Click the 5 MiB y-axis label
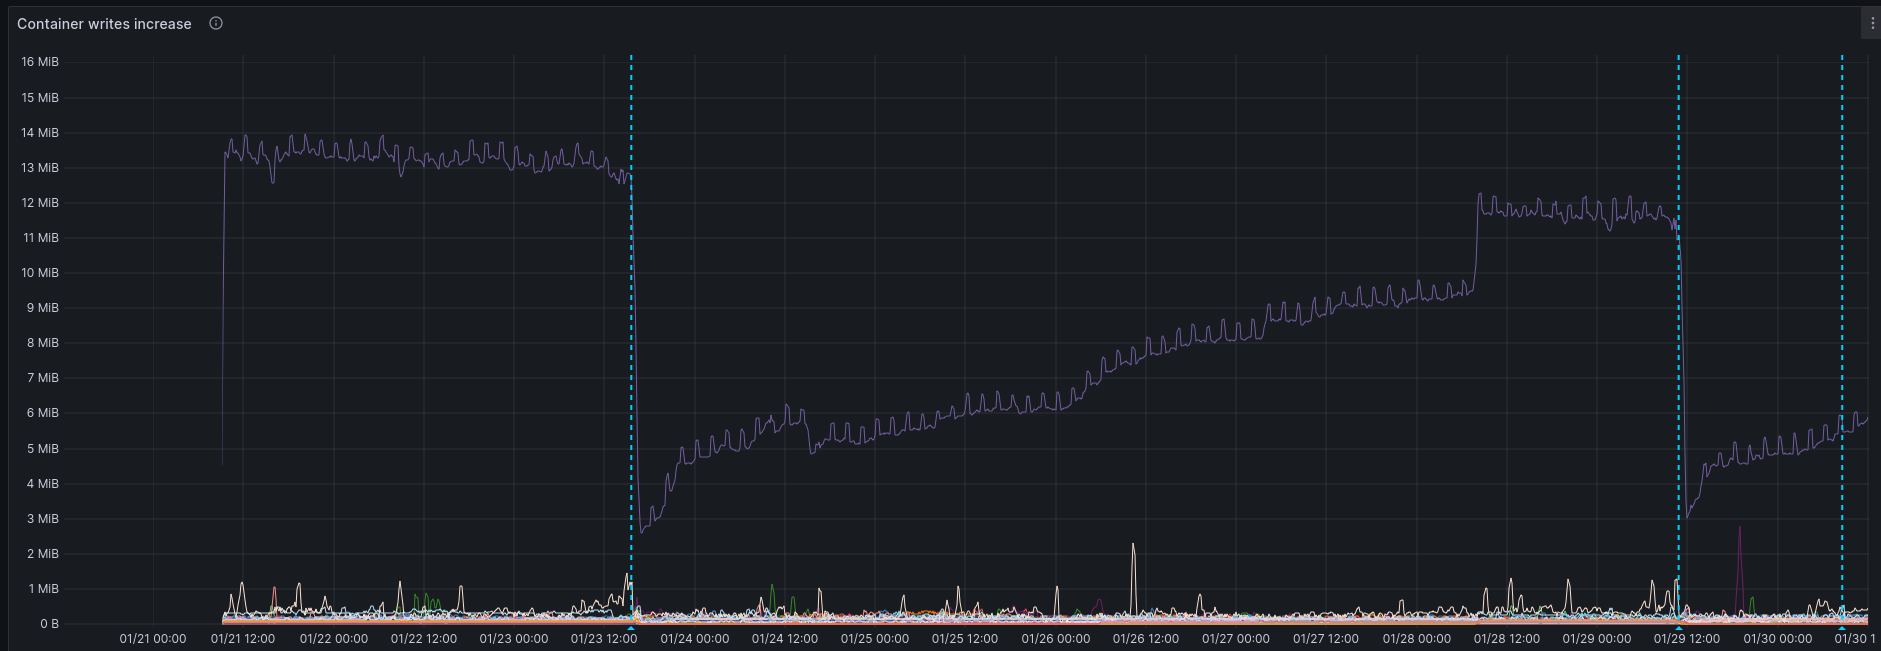Screen dimensions: 1881x651 pyautogui.click(x=43, y=449)
